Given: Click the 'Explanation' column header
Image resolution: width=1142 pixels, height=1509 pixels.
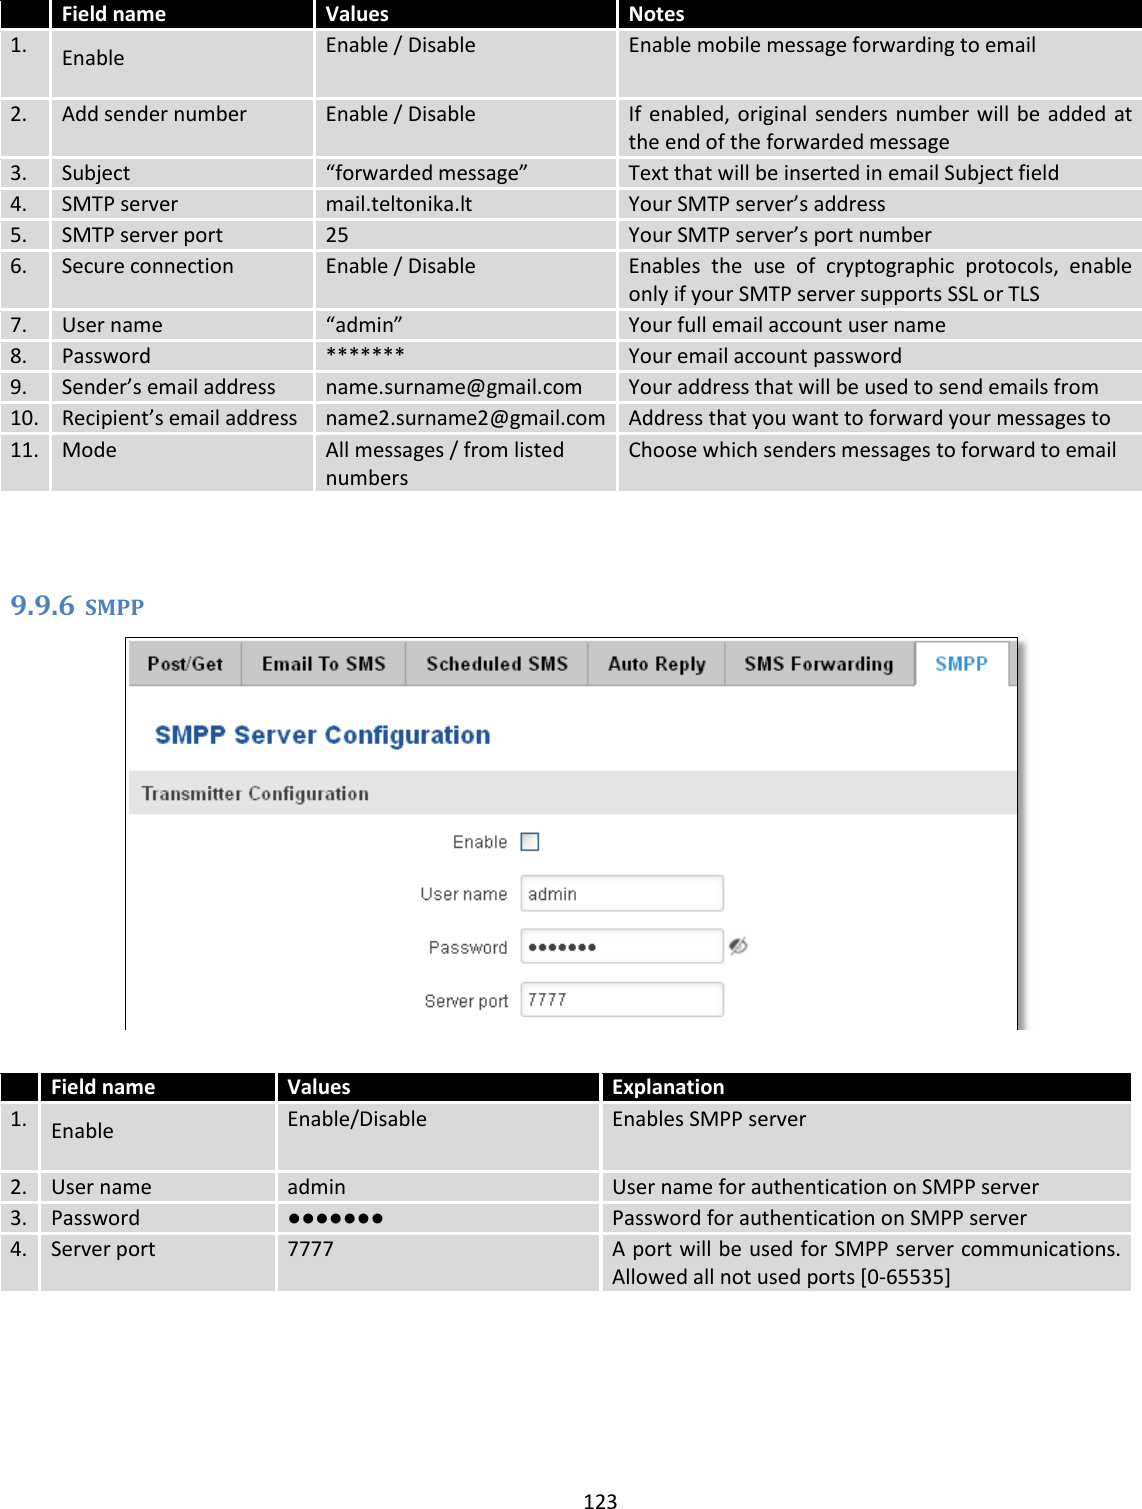Looking at the screenshot, I should click(867, 1087).
